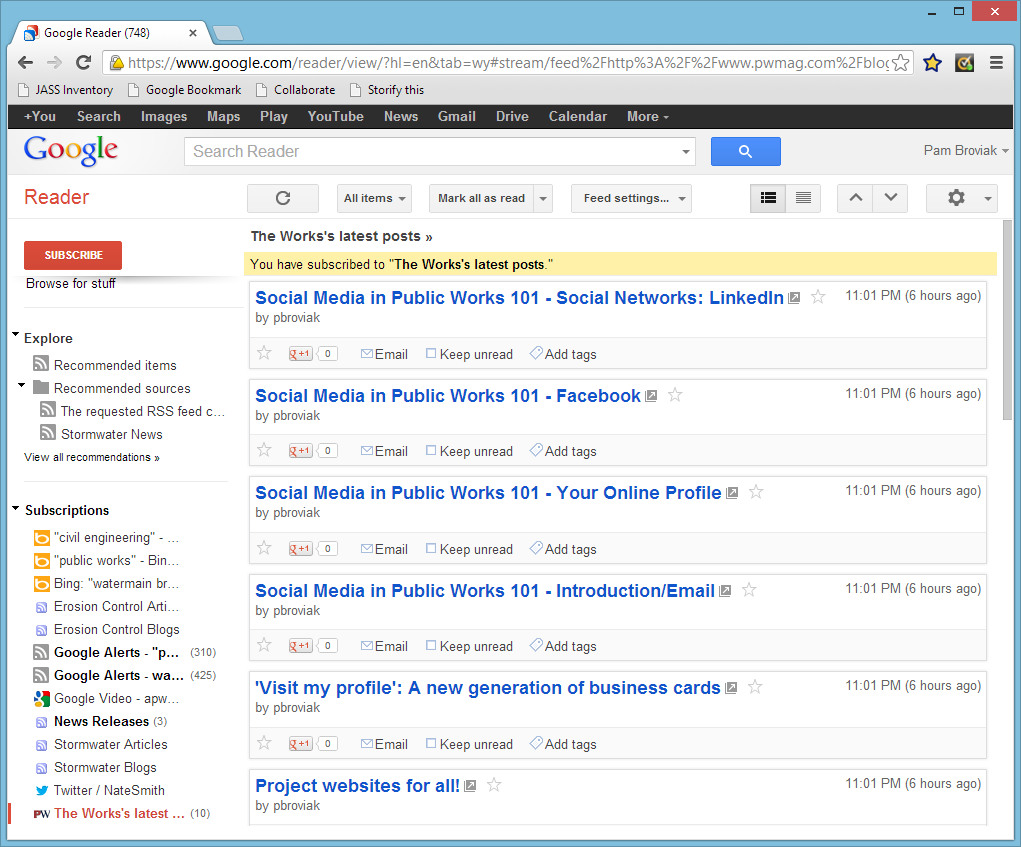Click the browser Back arrow
Viewport: 1021px width, 847px height.
tap(25, 62)
